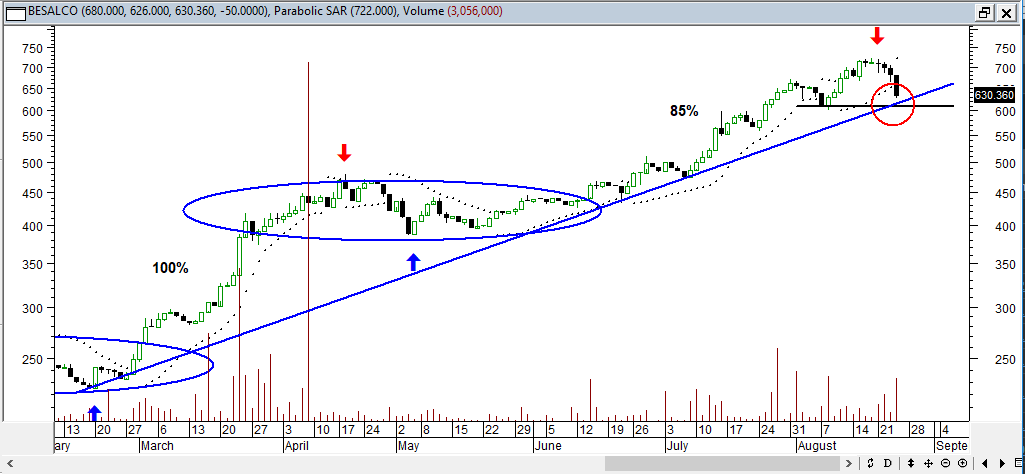
Task: Zoom out with the minus magnifier icon
Action: click(945, 463)
